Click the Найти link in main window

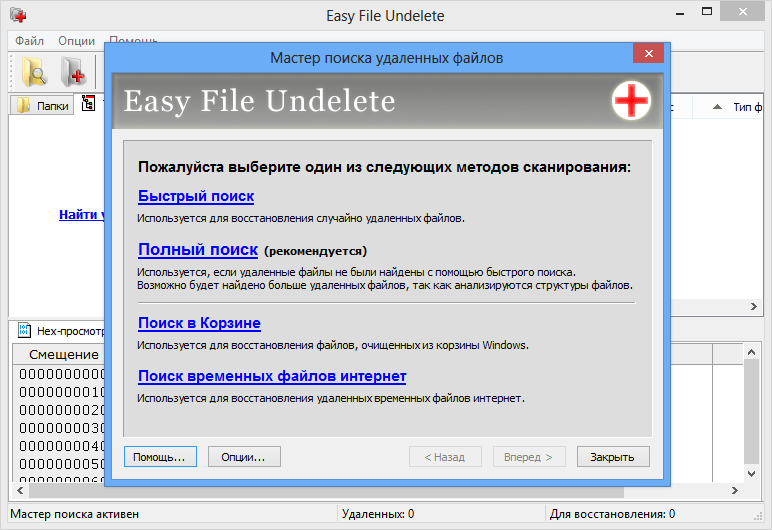coord(81,215)
